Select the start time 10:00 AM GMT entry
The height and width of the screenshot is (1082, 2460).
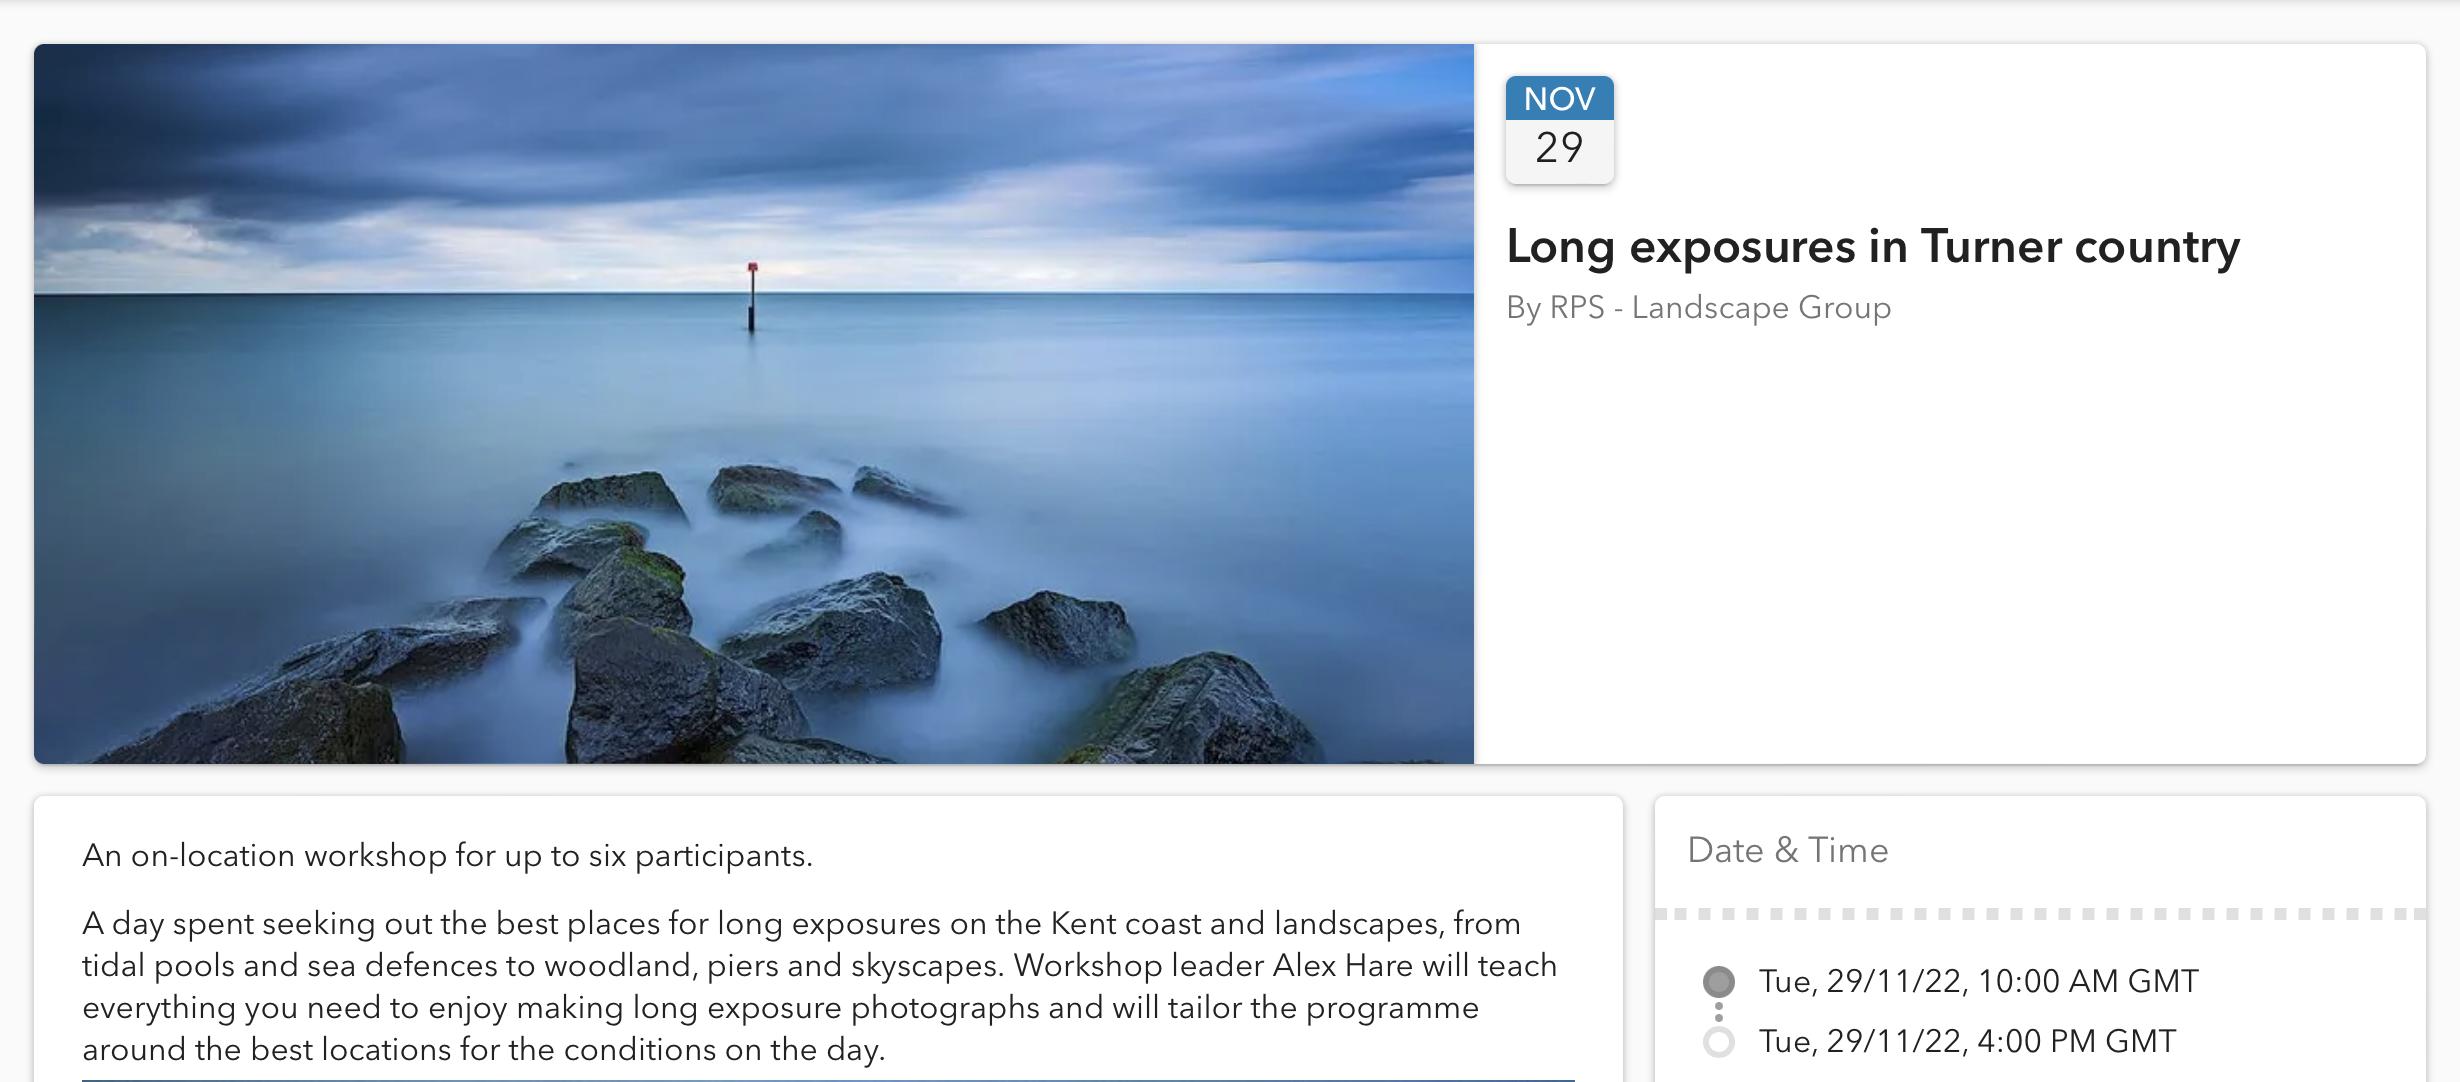coord(1978,981)
